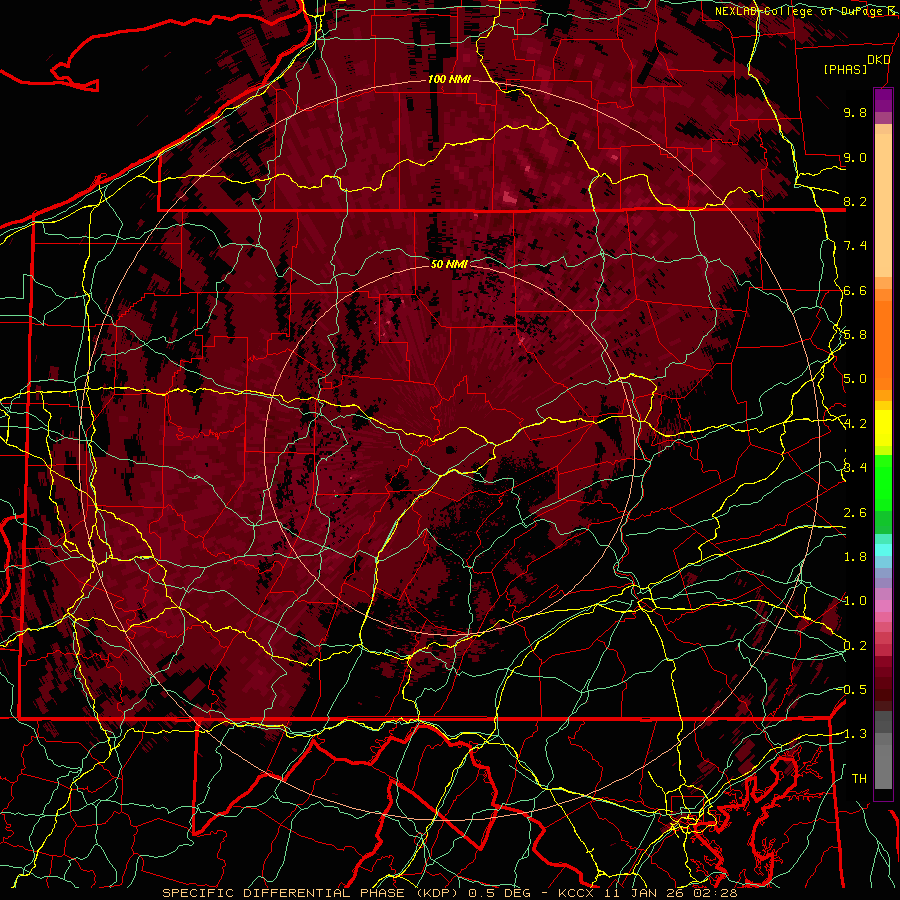
Task: Click the 9.0 value on the color scale
Action: (855, 157)
